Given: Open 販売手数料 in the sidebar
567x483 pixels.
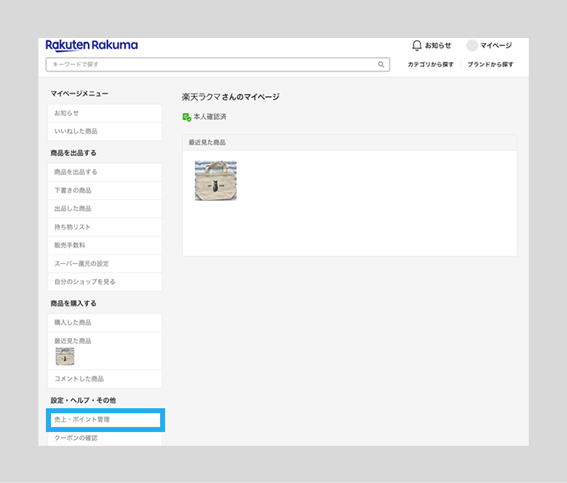Looking at the screenshot, I should pyautogui.click(x=105, y=245).
